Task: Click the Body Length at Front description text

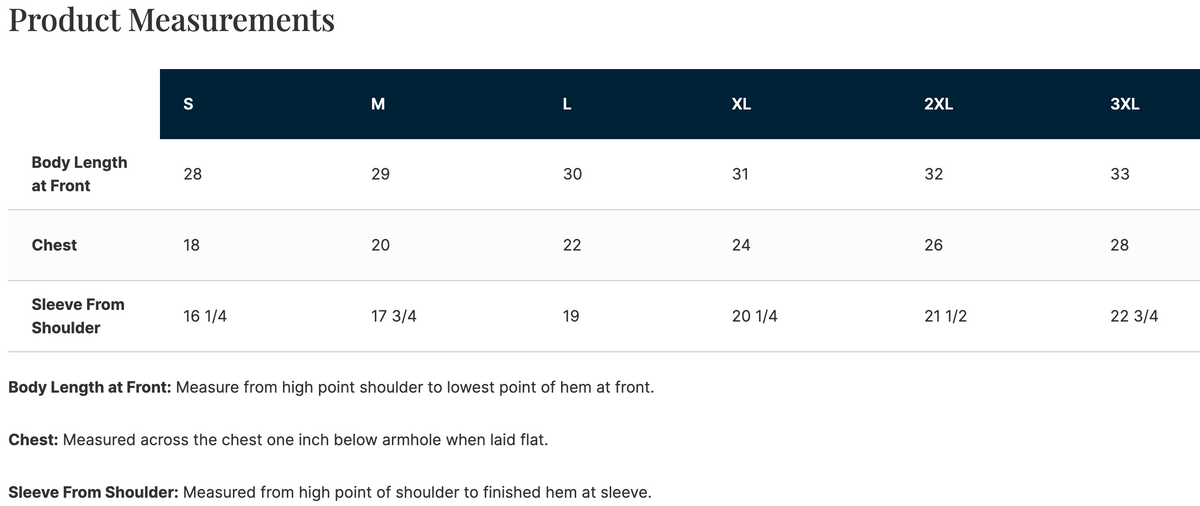Action: click(331, 386)
